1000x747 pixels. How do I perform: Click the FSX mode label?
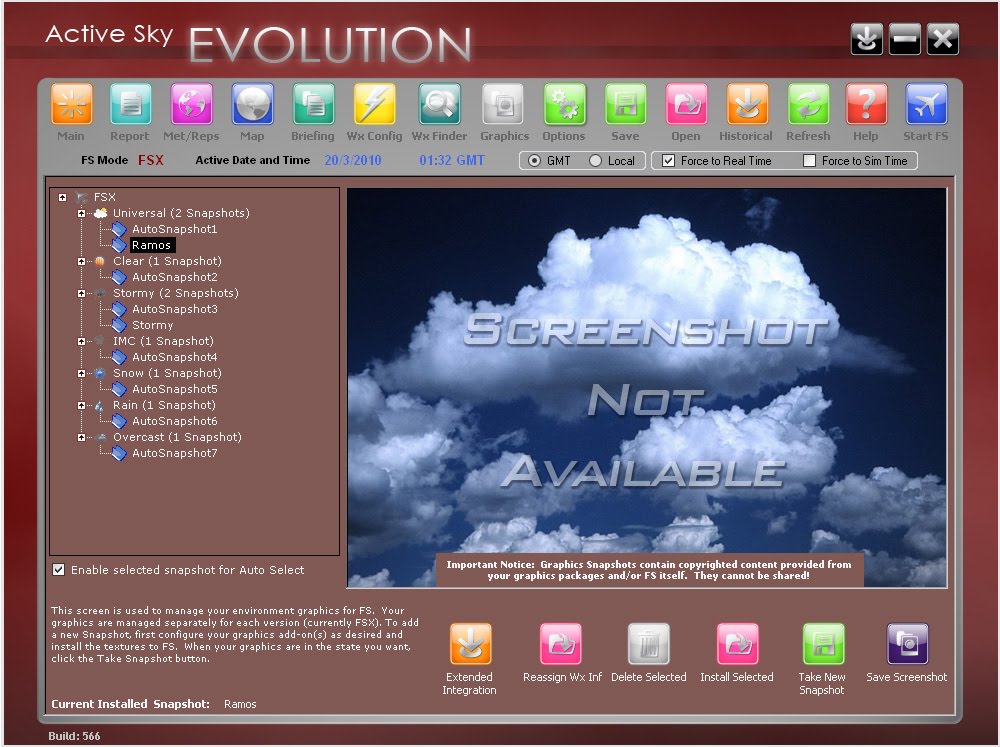coord(151,160)
